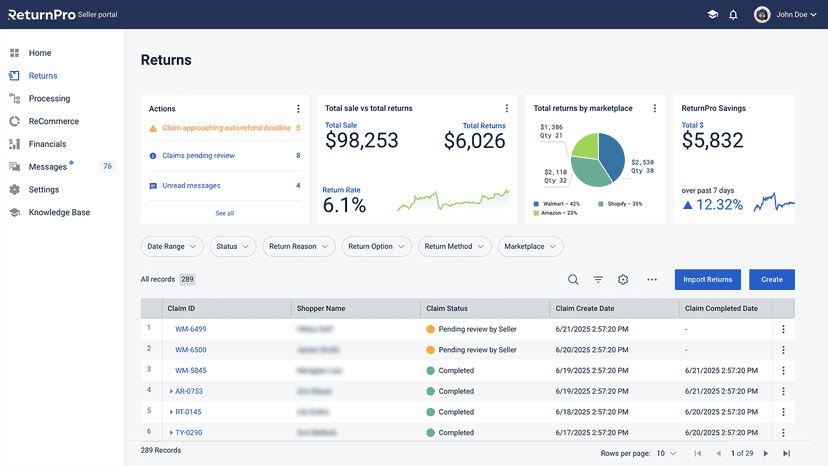Viewport: 828px width, 466px height.
Task: Open Total sale vs total returns kebab menu
Action: click(507, 108)
